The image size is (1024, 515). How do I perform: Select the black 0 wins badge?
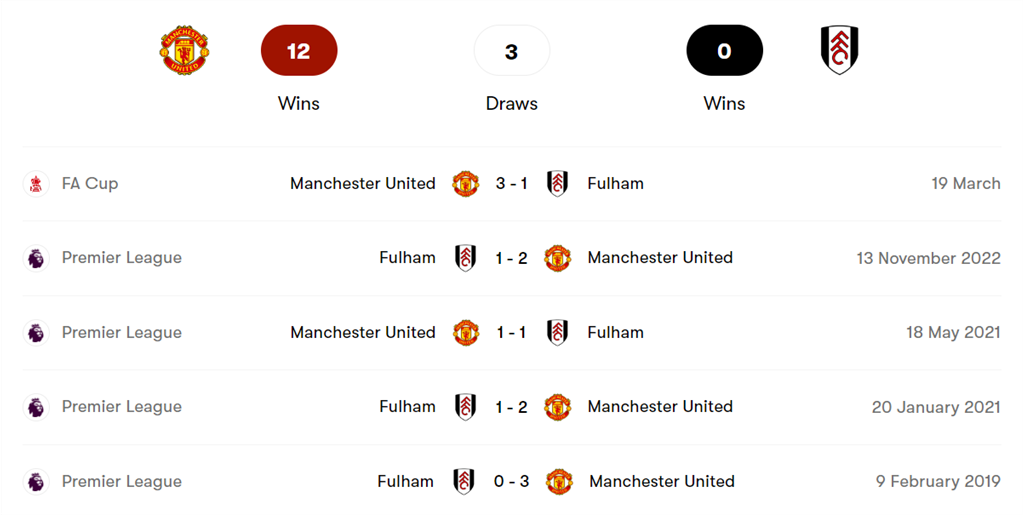tap(725, 51)
